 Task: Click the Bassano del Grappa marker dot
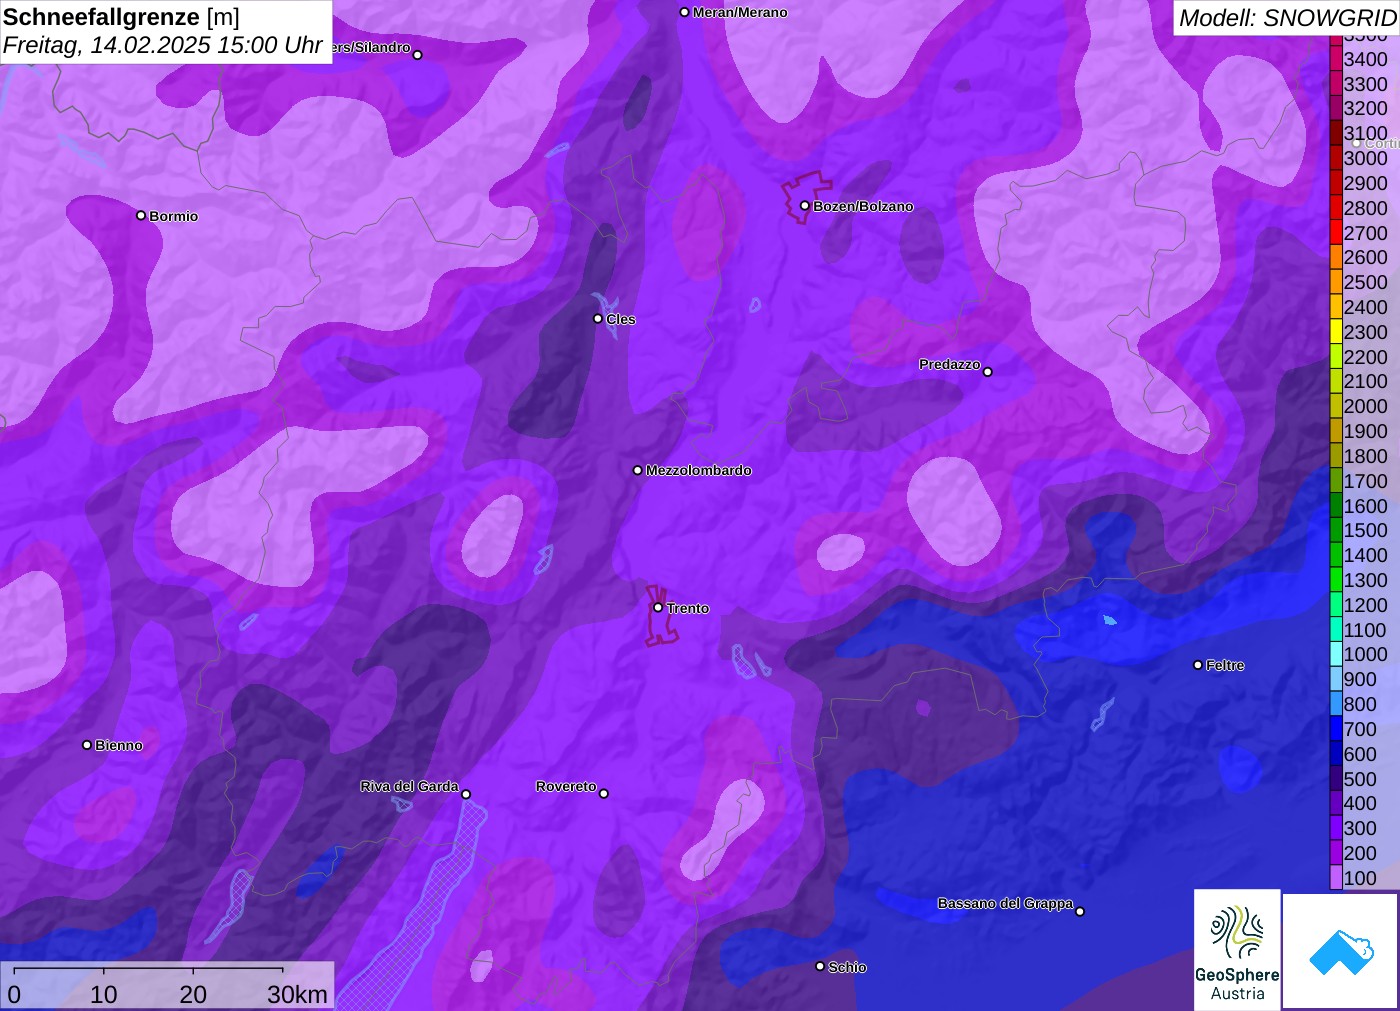pyautogui.click(x=1080, y=911)
